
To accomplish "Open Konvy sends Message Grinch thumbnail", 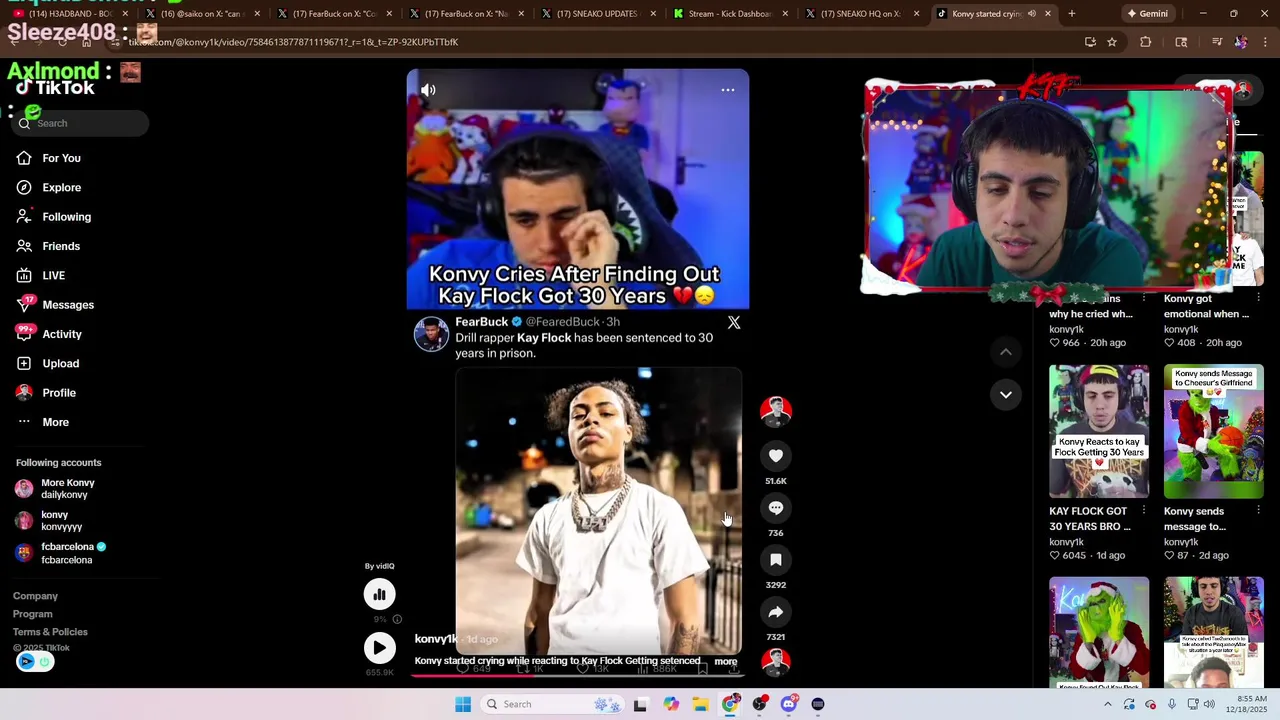I will [1213, 431].
